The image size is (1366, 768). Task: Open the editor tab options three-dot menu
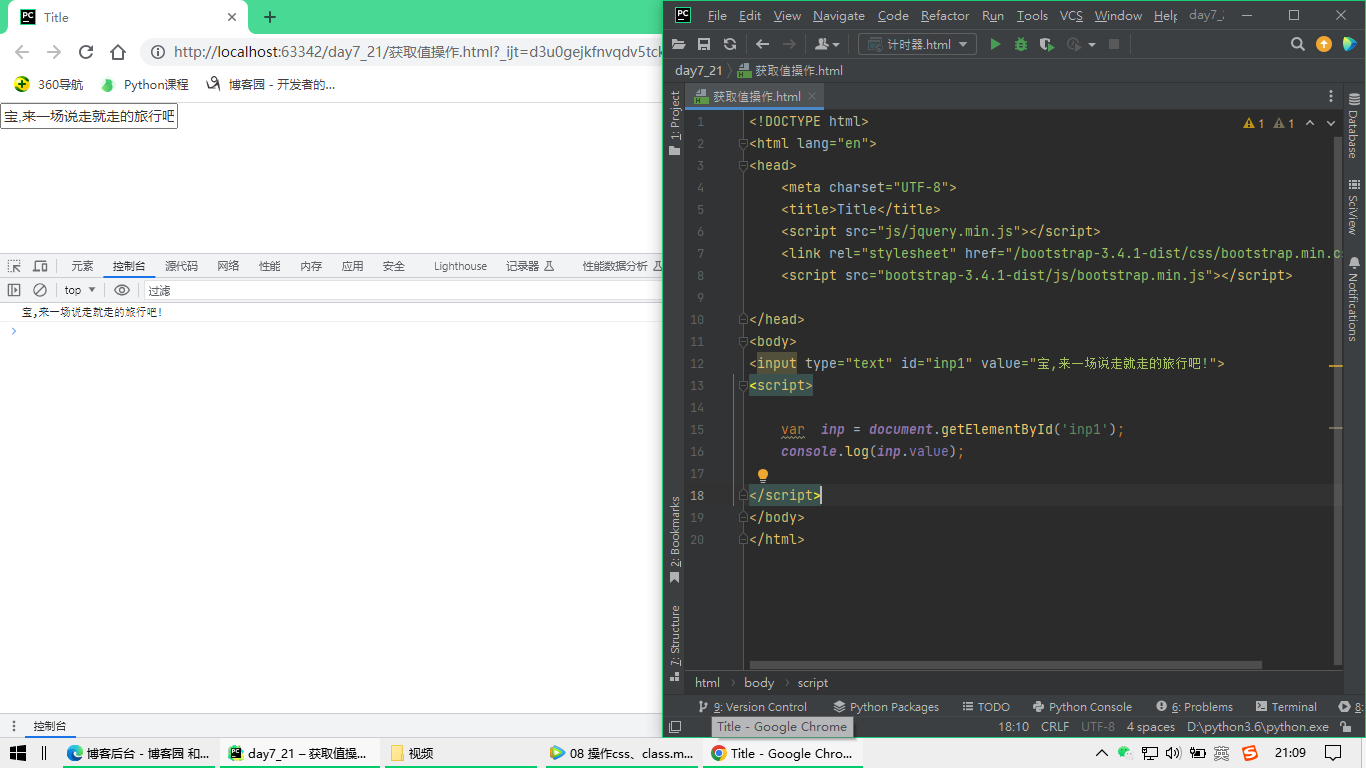point(1331,97)
